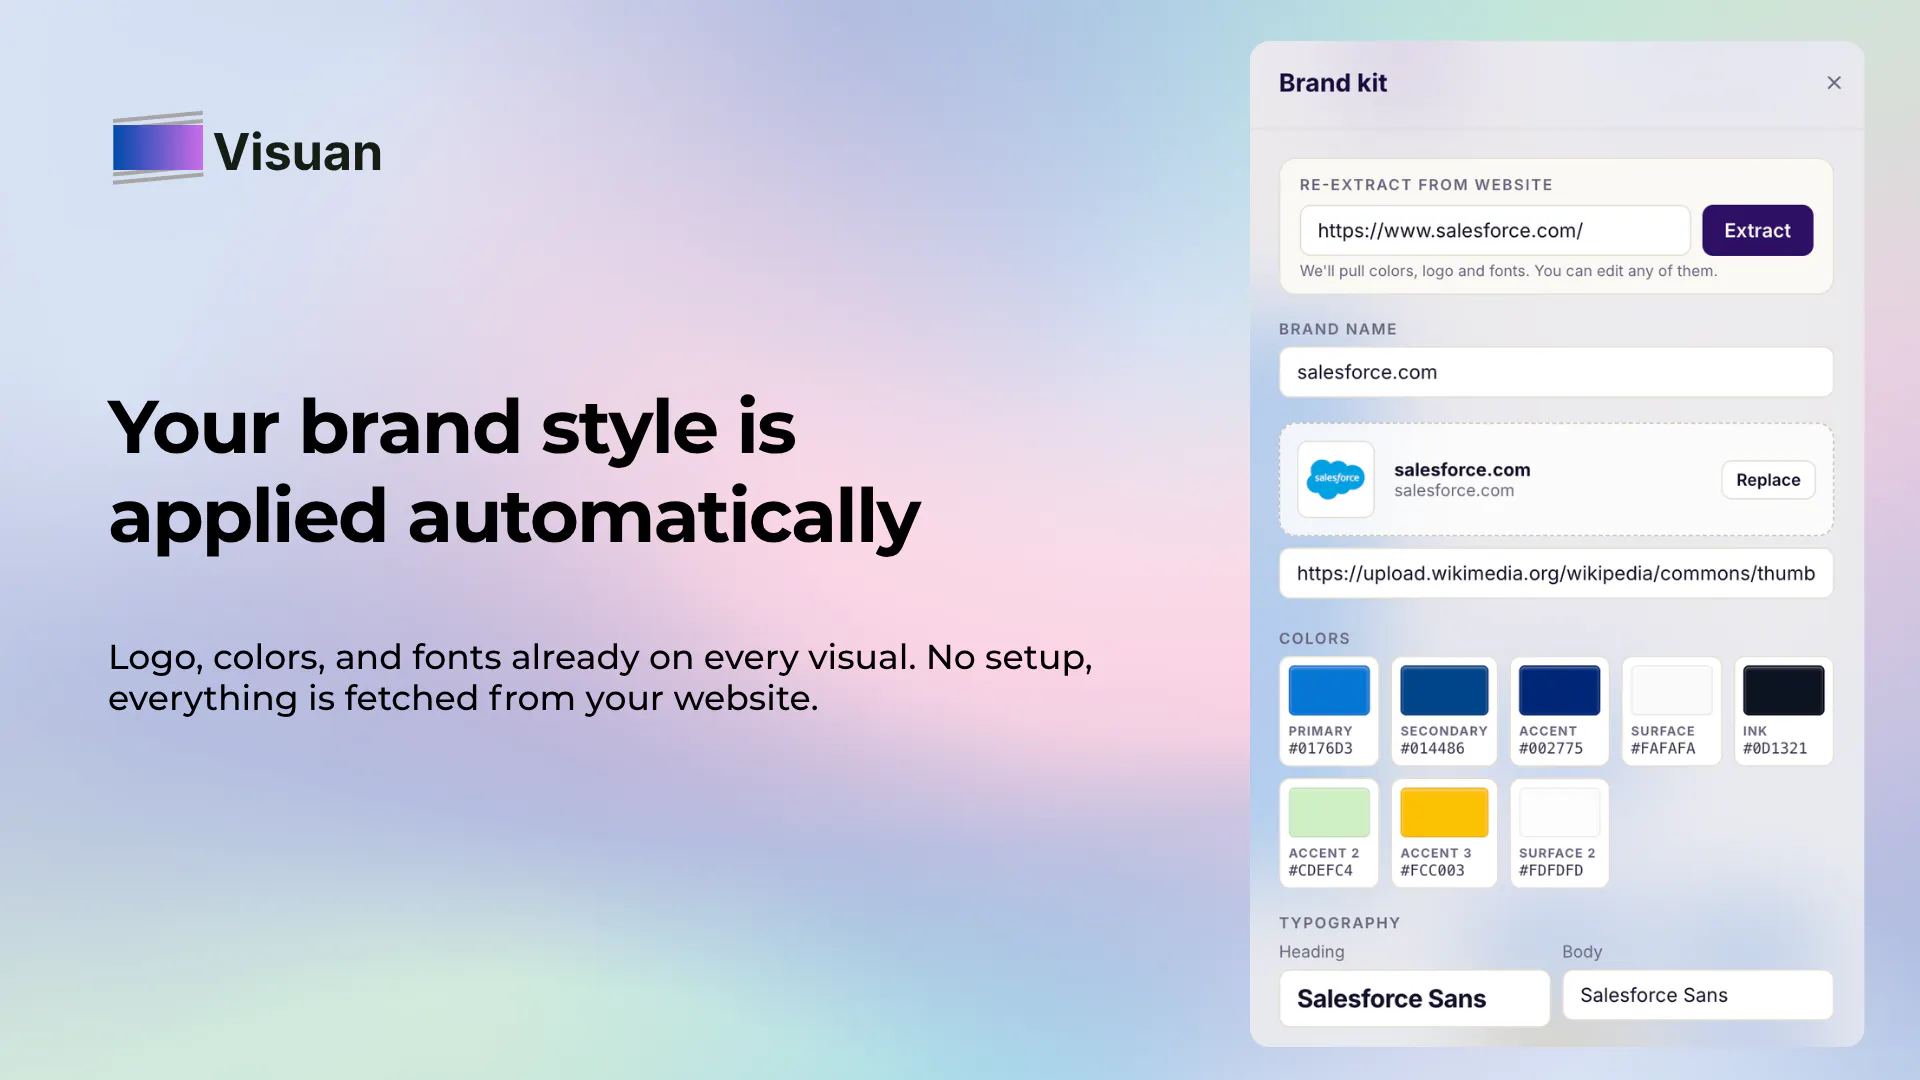The height and width of the screenshot is (1080, 1920).
Task: Click the TYPOGRAPHY section label
Action: [x=1339, y=923]
